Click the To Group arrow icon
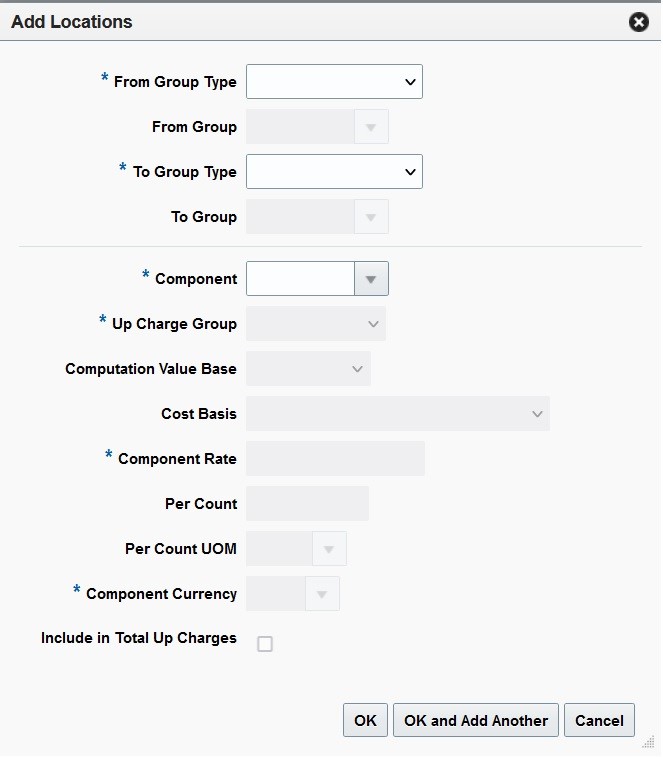The height and width of the screenshot is (757, 663). pyautogui.click(x=371, y=217)
